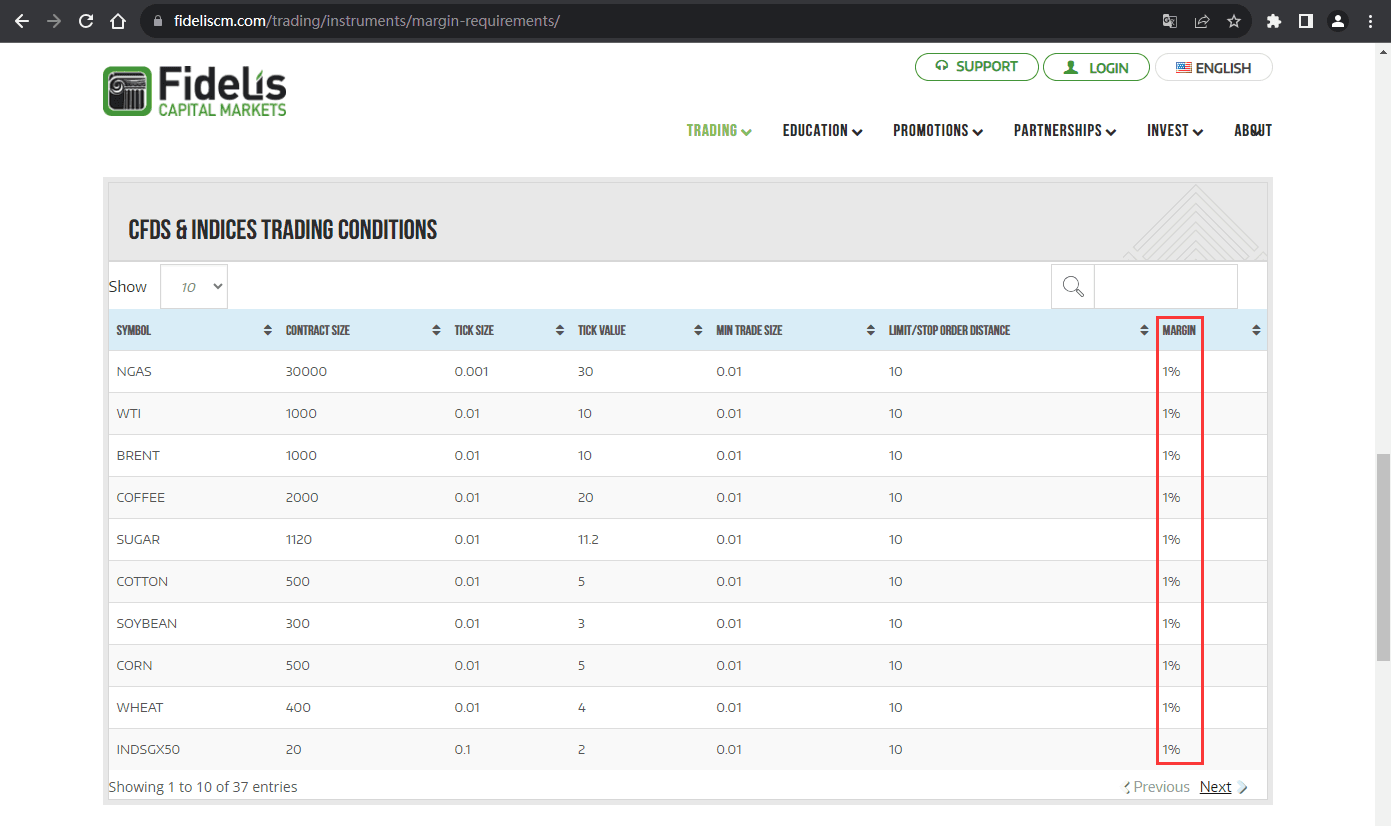Select the INDSGX50 symbol cell

148,750
